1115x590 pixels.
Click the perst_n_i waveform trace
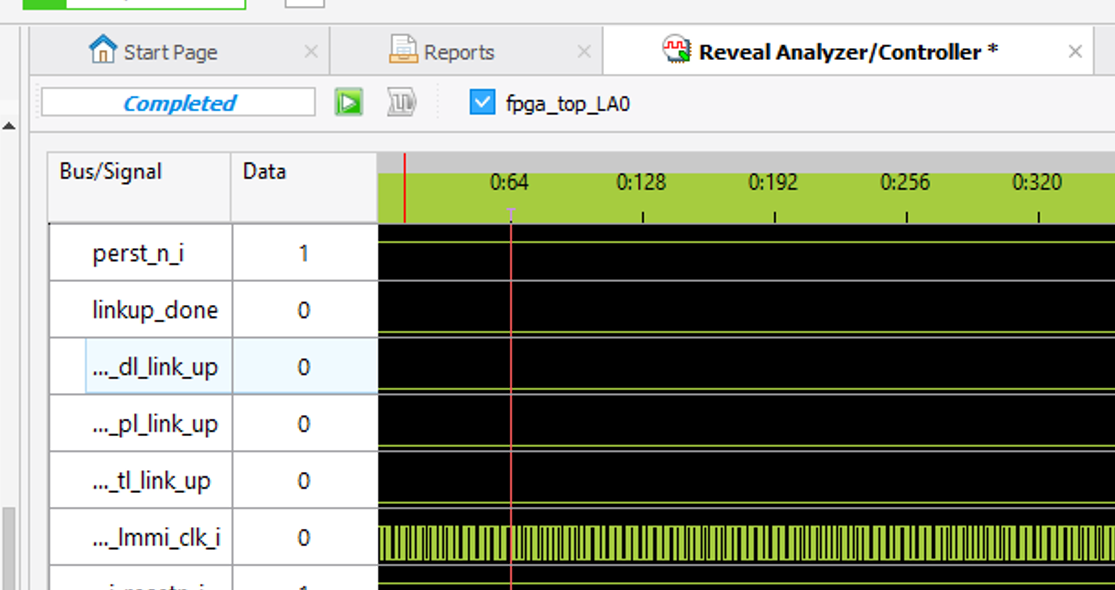pos(746,242)
